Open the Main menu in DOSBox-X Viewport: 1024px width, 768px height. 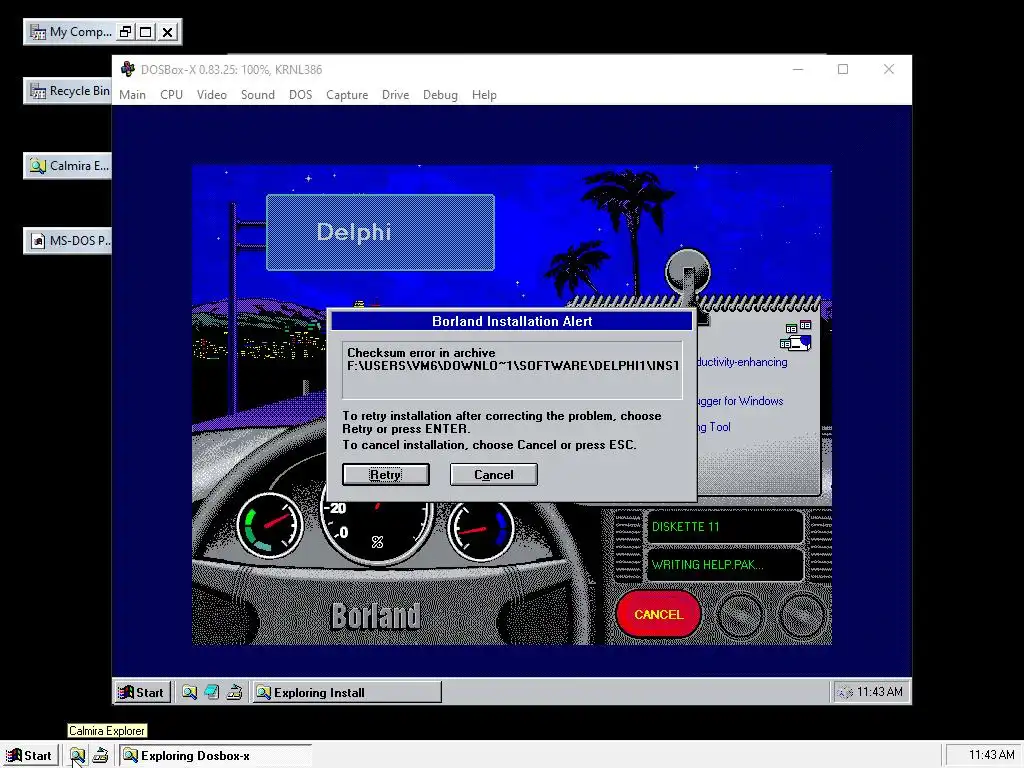click(133, 95)
